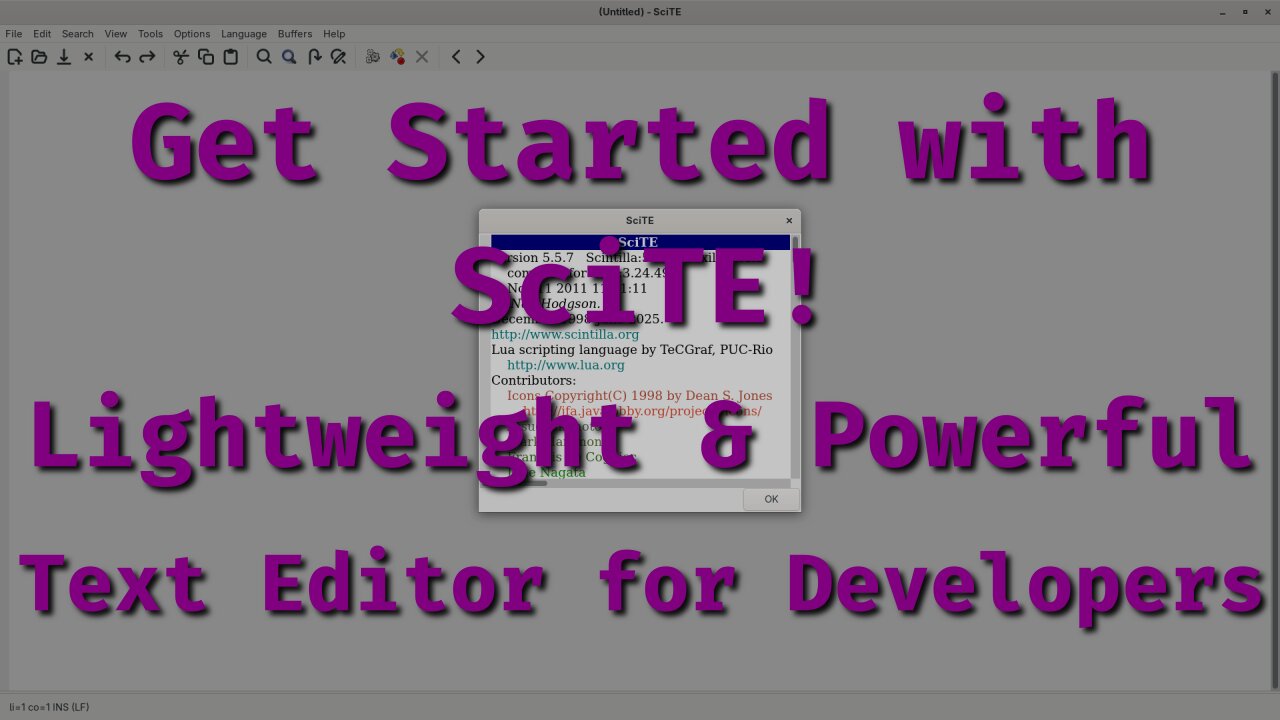Click the Compile gears toolbar icon

[x=373, y=57]
